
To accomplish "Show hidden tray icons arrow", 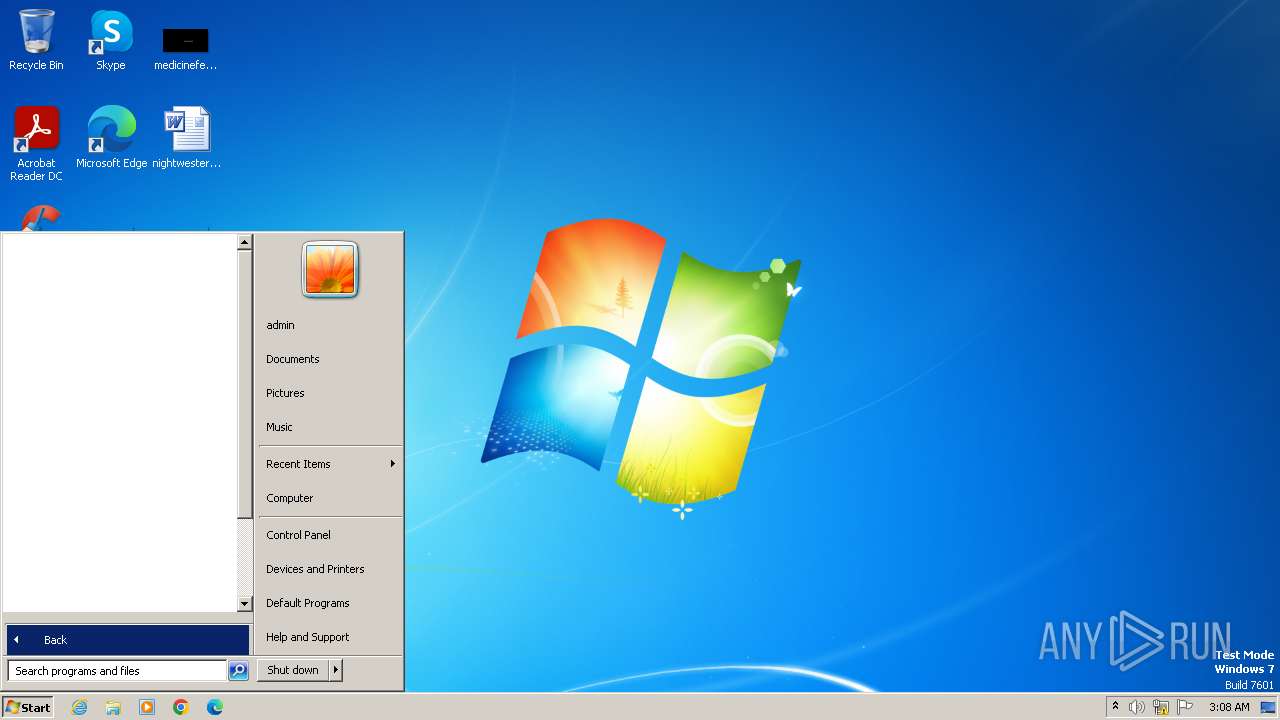I will click(1115, 707).
